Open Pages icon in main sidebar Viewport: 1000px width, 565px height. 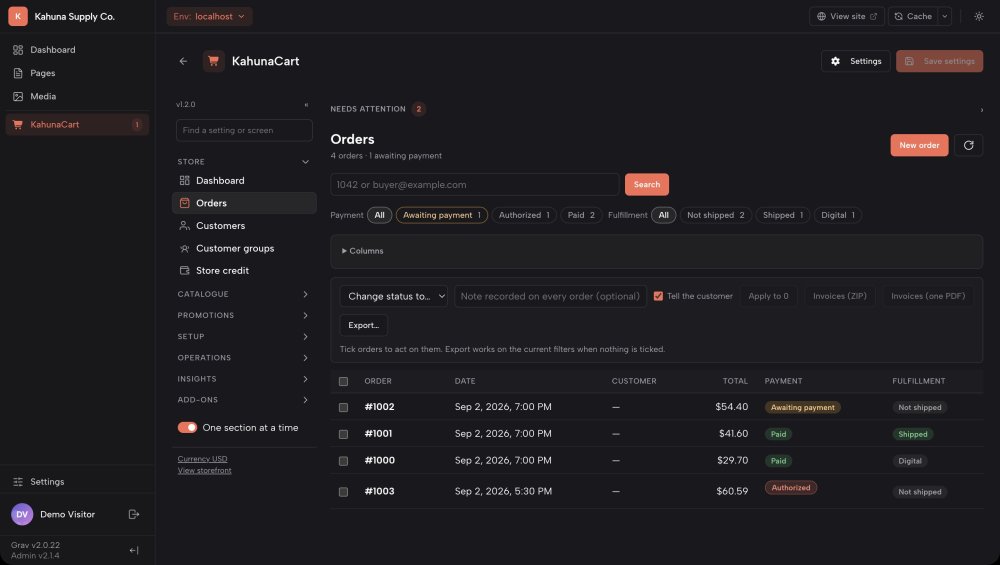[18, 73]
